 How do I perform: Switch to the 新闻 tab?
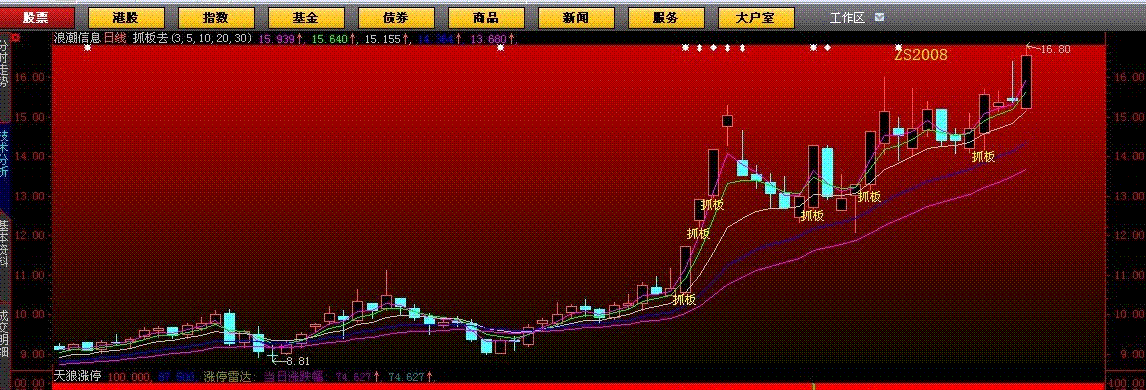pyautogui.click(x=576, y=18)
